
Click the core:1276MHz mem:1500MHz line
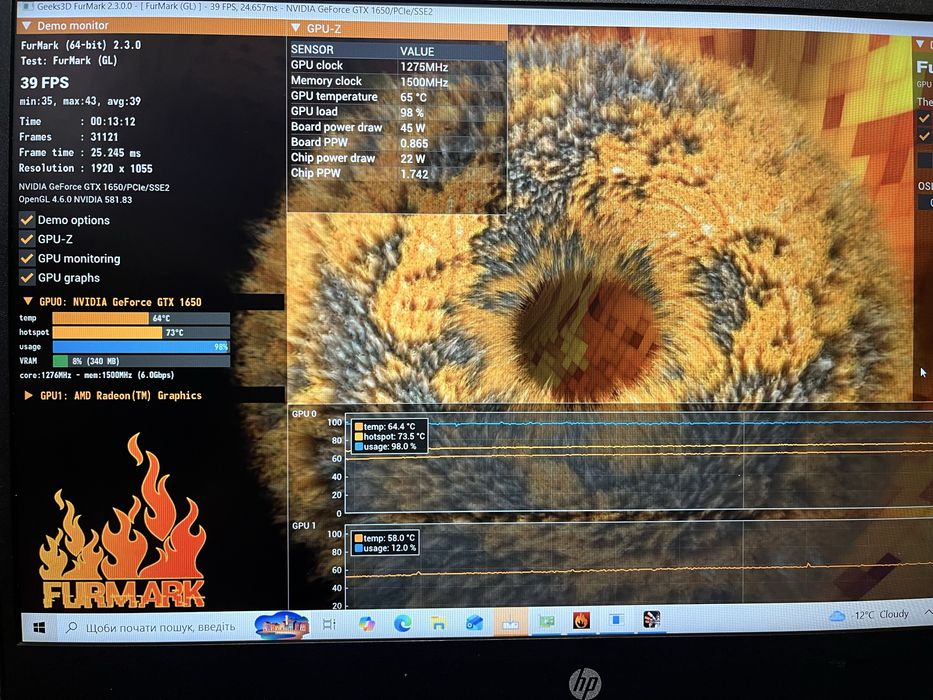click(97, 375)
